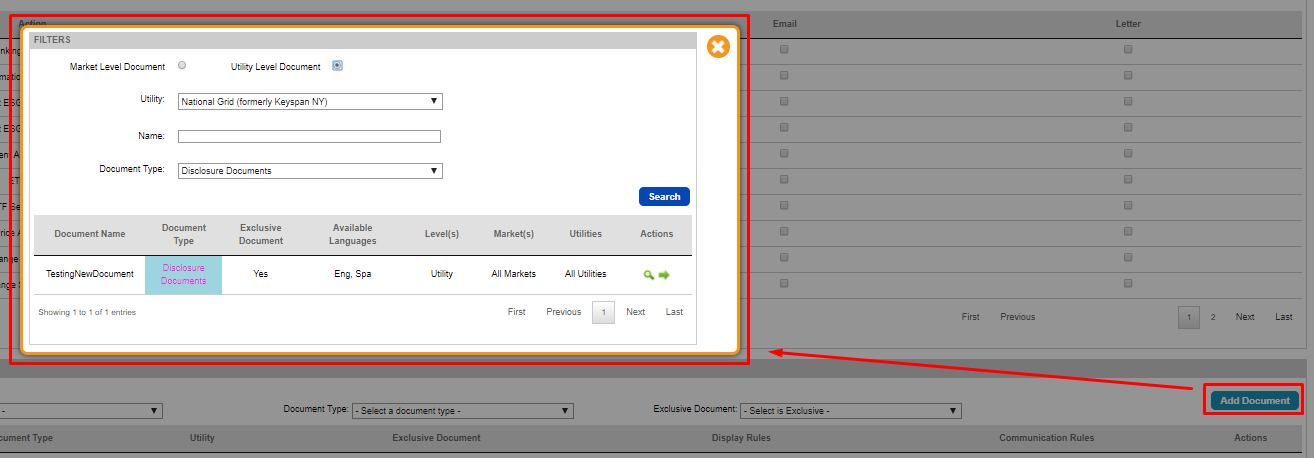The width and height of the screenshot is (1314, 458).
Task: Select the Utility Level Document radio button
Action: 338,66
